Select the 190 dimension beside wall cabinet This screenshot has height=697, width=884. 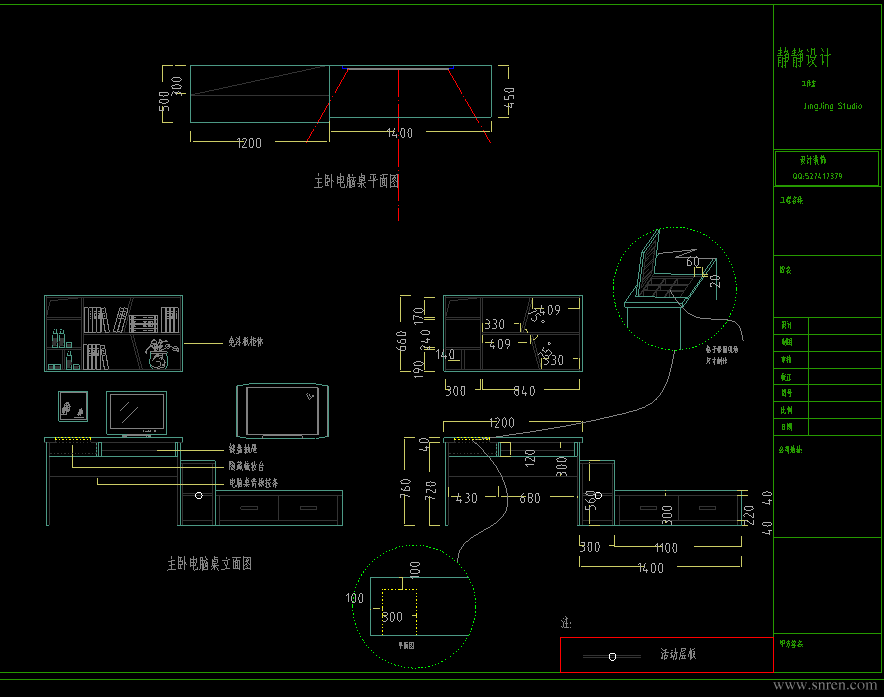pos(418,369)
